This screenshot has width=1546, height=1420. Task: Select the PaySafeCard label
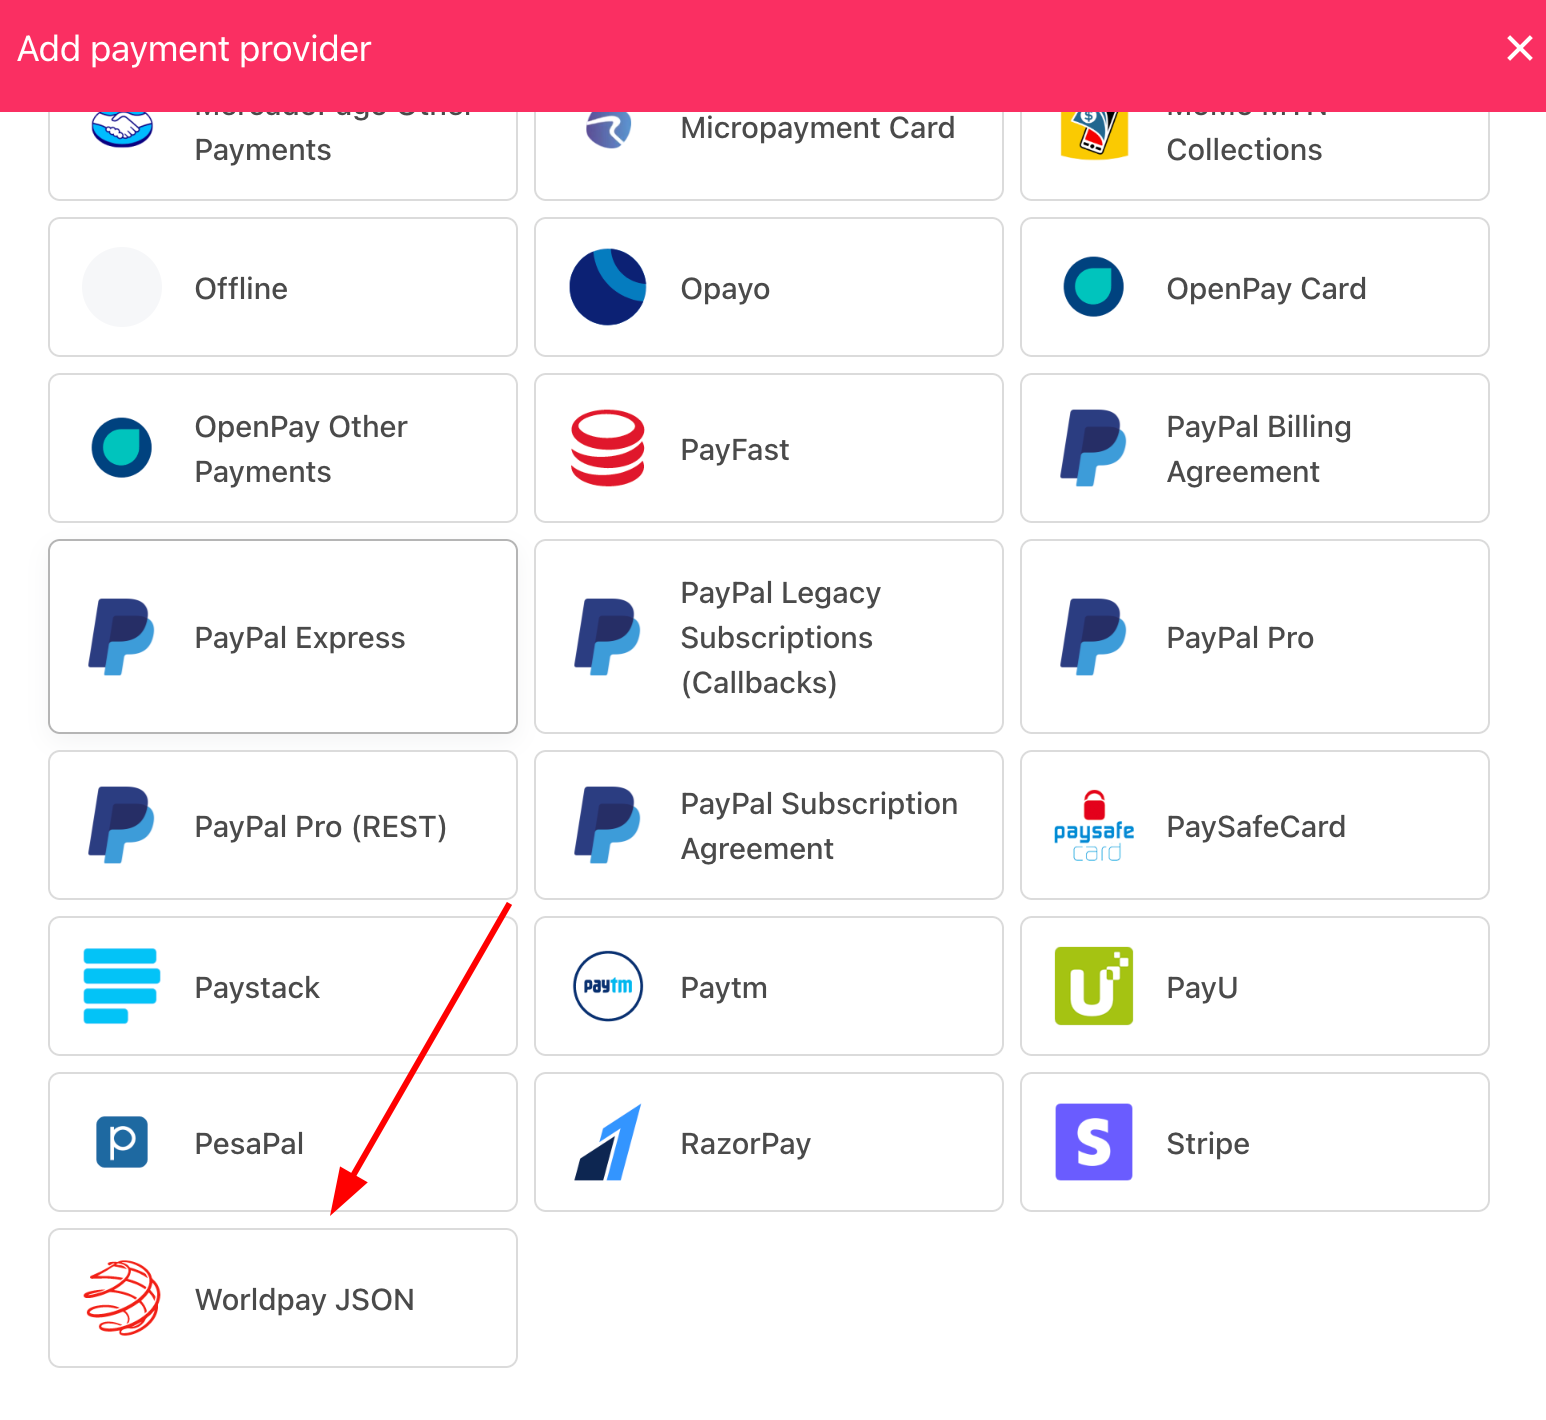tap(1256, 827)
